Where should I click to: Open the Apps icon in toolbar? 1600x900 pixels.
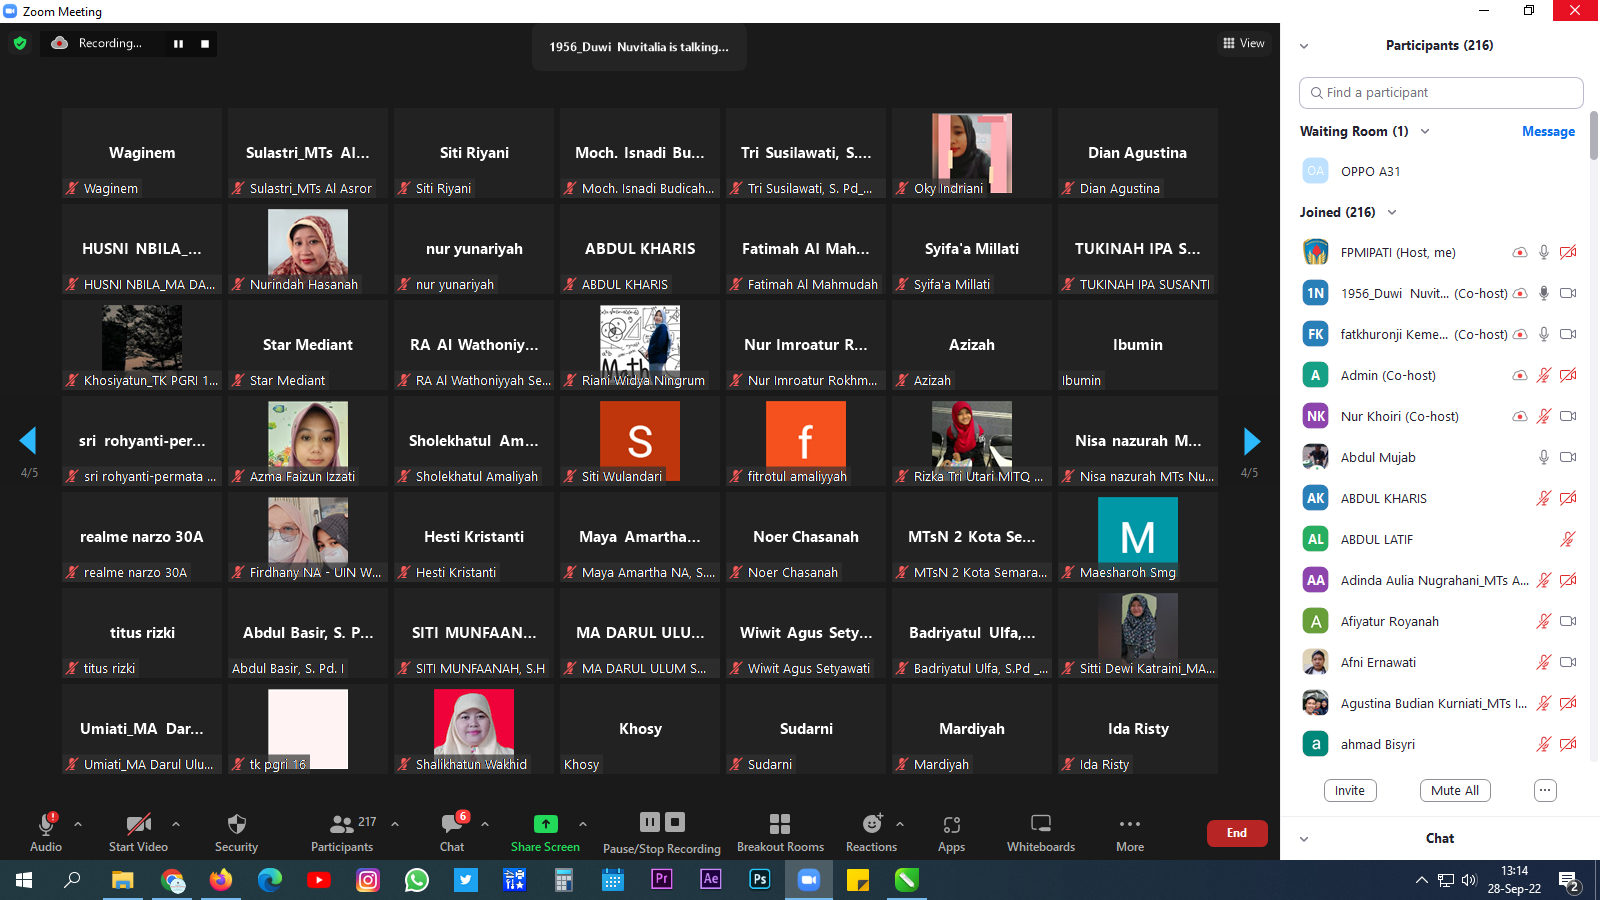coord(951,825)
